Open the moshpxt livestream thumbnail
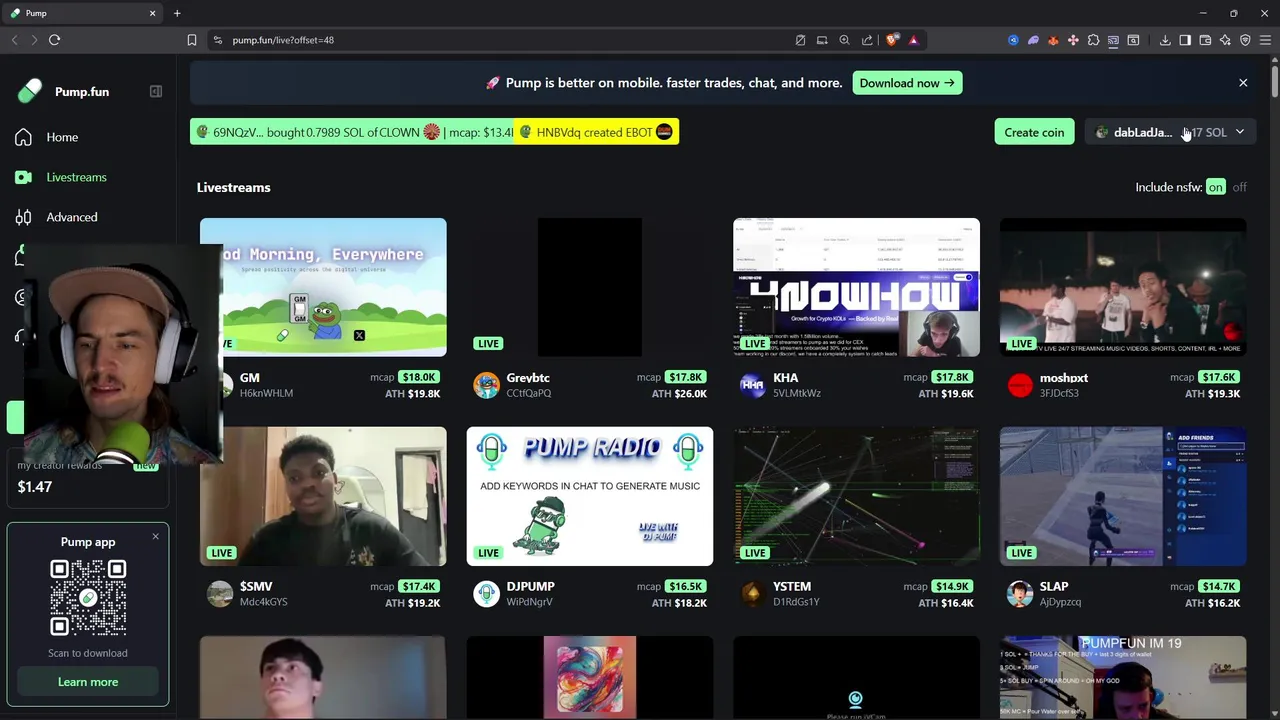 coord(1123,287)
